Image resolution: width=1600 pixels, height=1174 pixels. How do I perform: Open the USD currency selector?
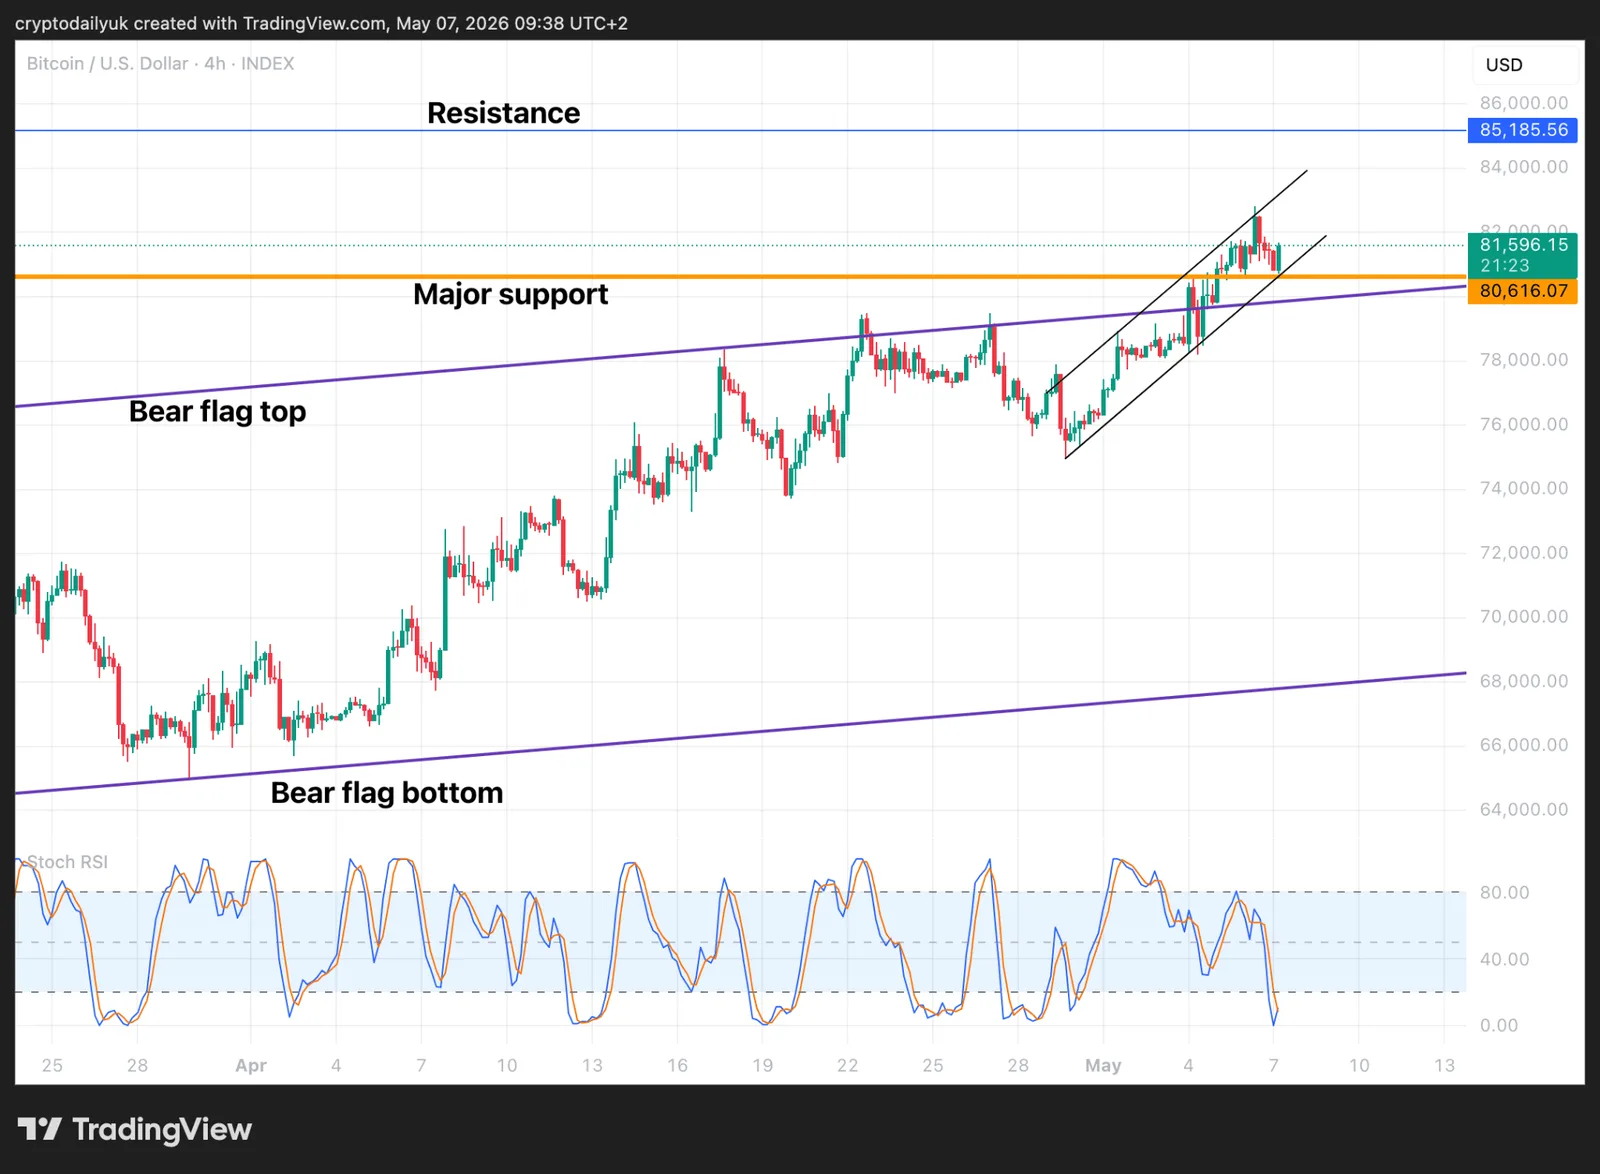[x=1504, y=65]
